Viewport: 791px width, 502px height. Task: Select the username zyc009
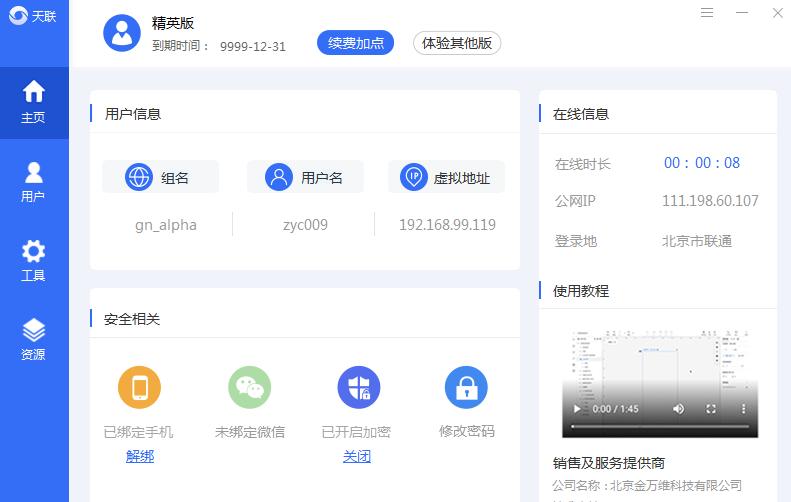305,225
